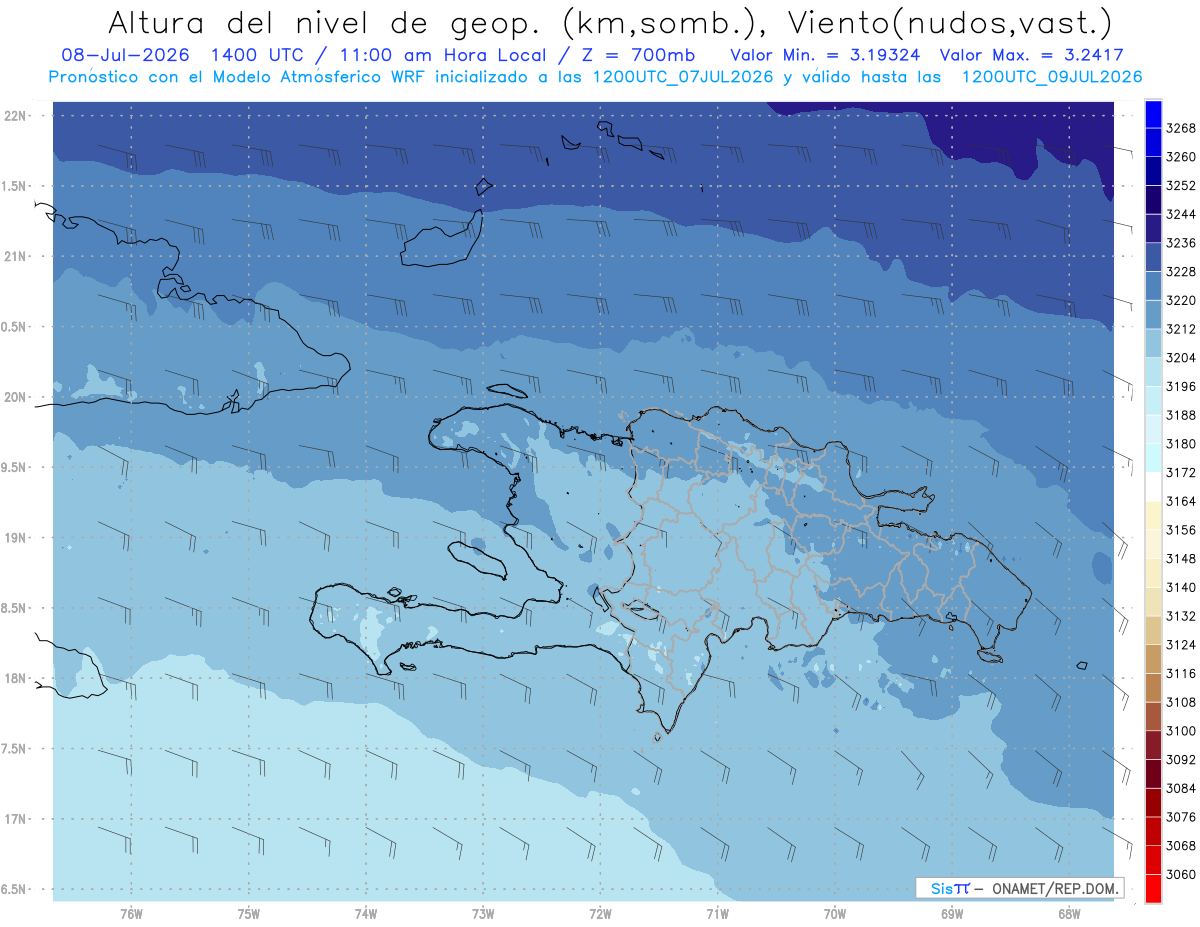
Task: Click the '22N' latitude axis label
Action: tap(14, 116)
